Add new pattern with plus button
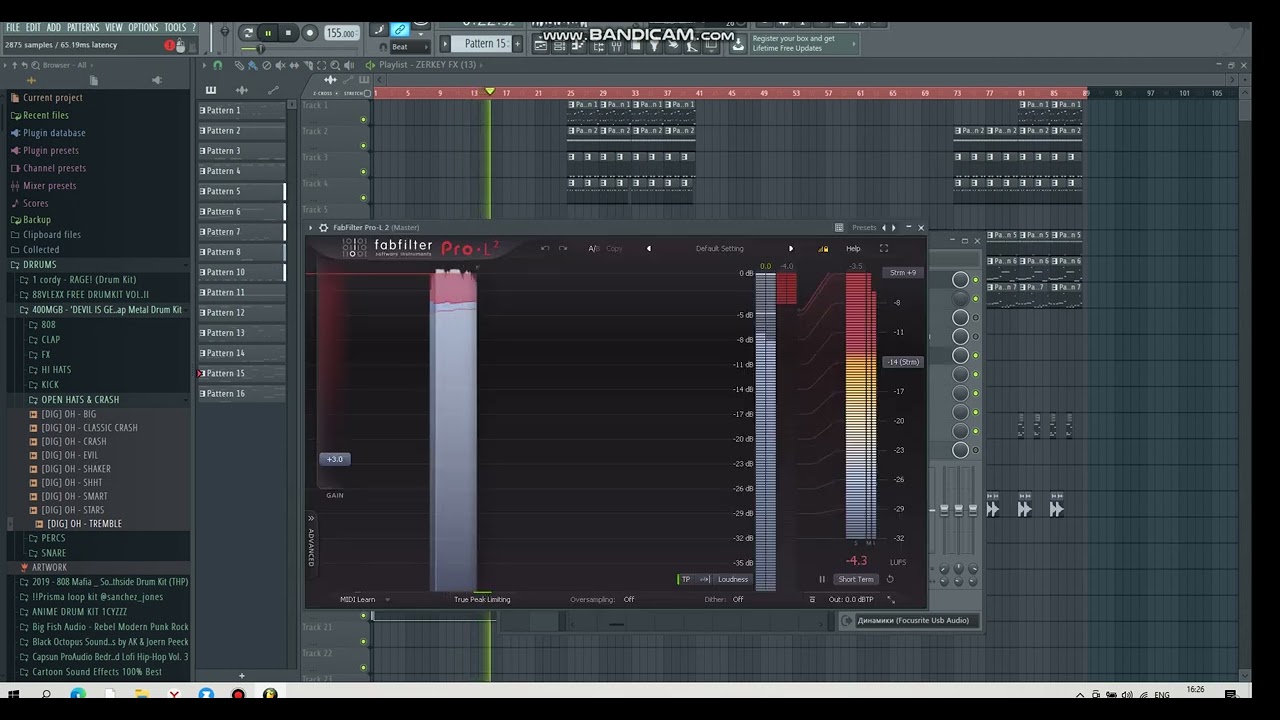1280x720 pixels. point(516,43)
